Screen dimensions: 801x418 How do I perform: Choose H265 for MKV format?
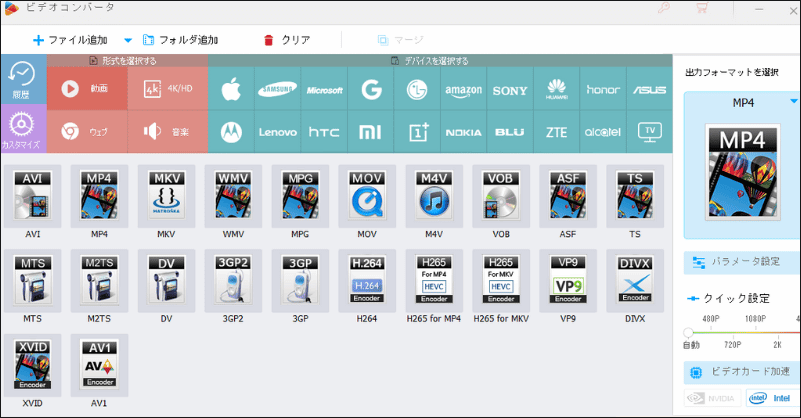[x=501, y=281]
